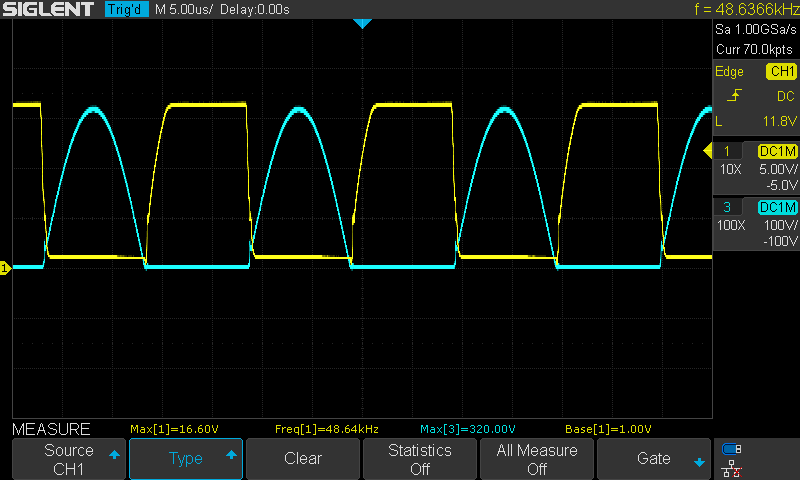Click the trigger level 11.8V value

pos(780,121)
